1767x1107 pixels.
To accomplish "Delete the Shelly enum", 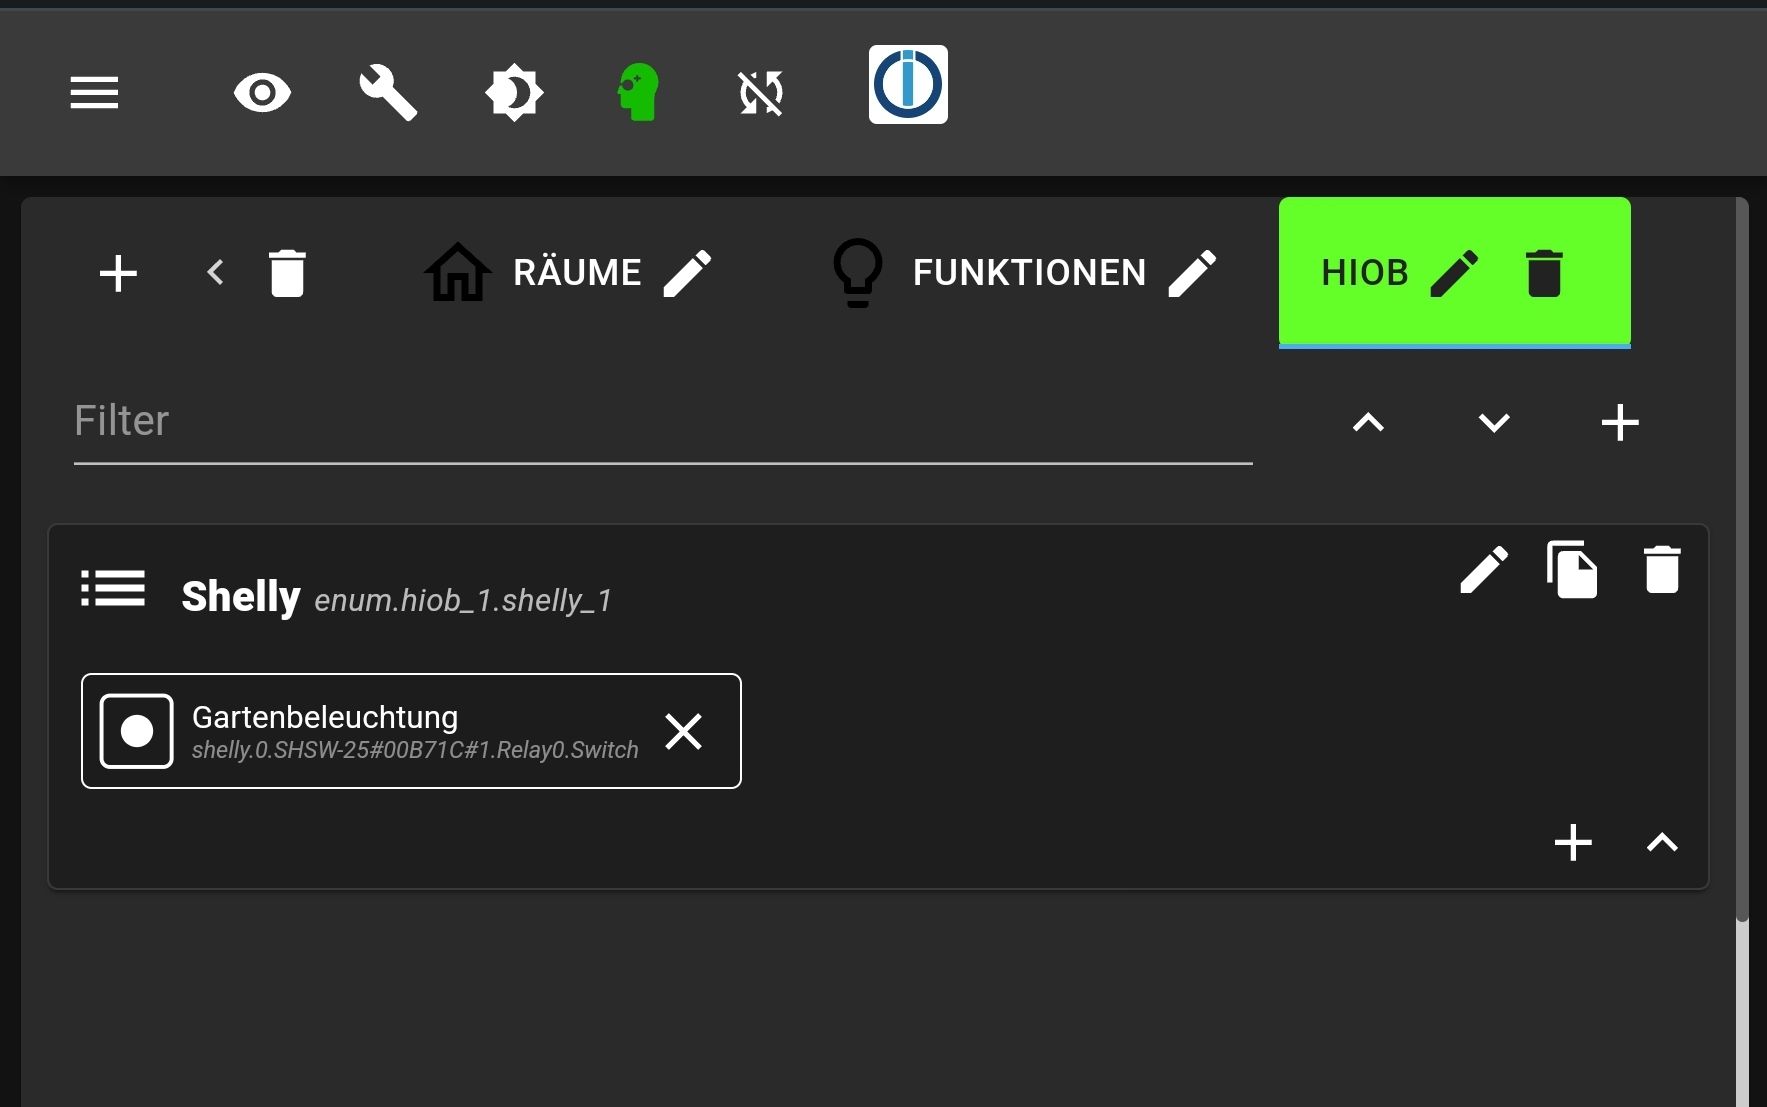I will tap(1662, 570).
